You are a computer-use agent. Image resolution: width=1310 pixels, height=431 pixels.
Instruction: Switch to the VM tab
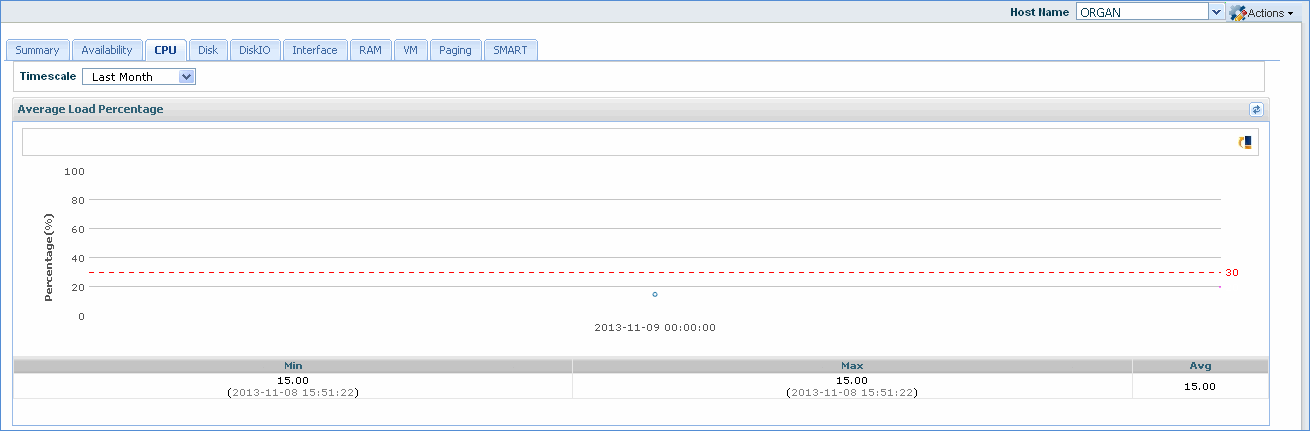coord(410,50)
